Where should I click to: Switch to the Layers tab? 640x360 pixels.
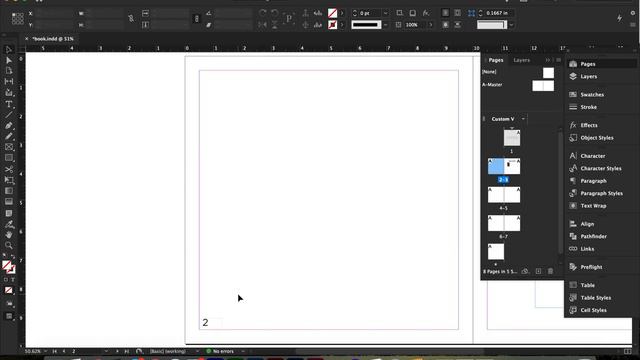click(522, 60)
